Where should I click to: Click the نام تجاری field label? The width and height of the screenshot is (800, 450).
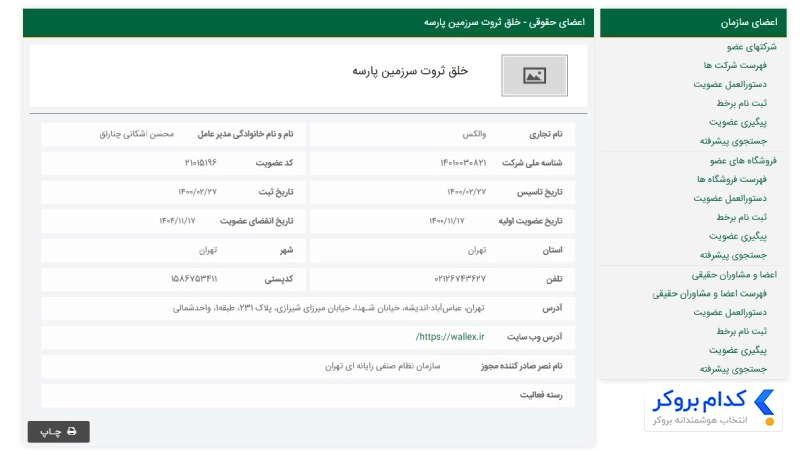click(x=545, y=134)
